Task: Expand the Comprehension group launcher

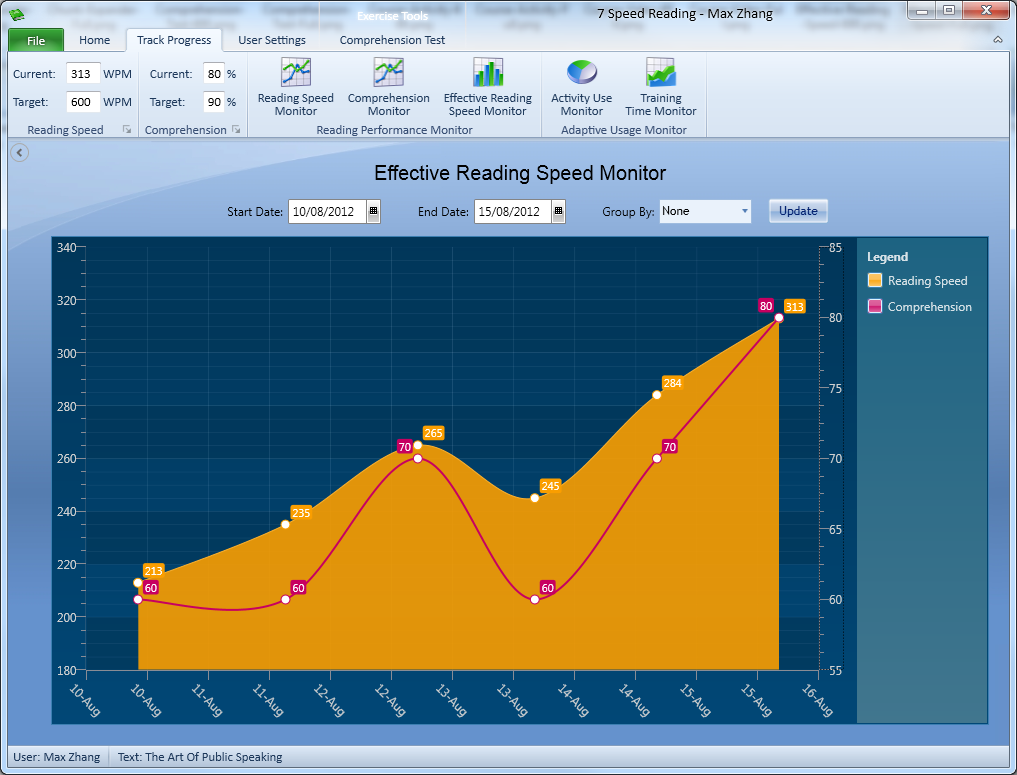Action: [x=236, y=130]
